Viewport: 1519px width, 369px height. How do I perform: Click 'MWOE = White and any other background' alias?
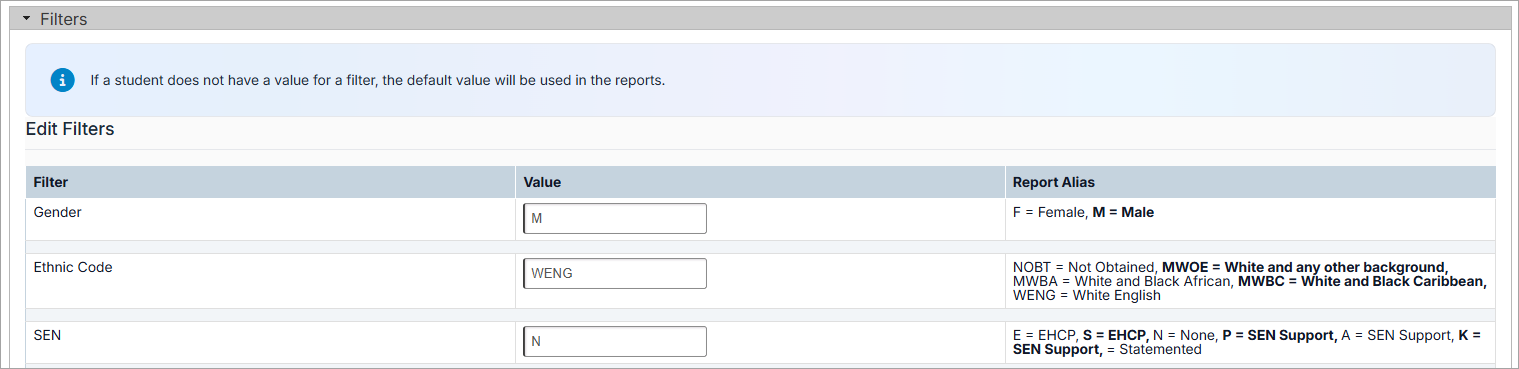click(x=1305, y=267)
